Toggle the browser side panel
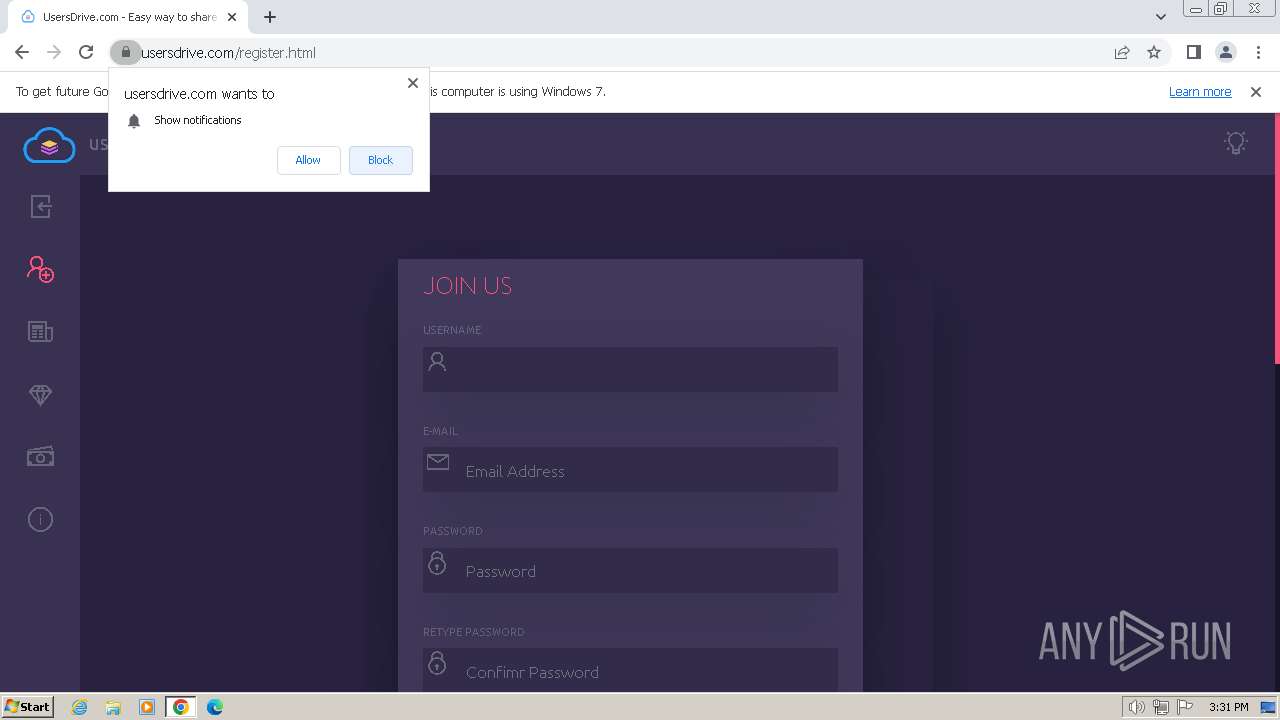The height and width of the screenshot is (720, 1280). (1194, 52)
